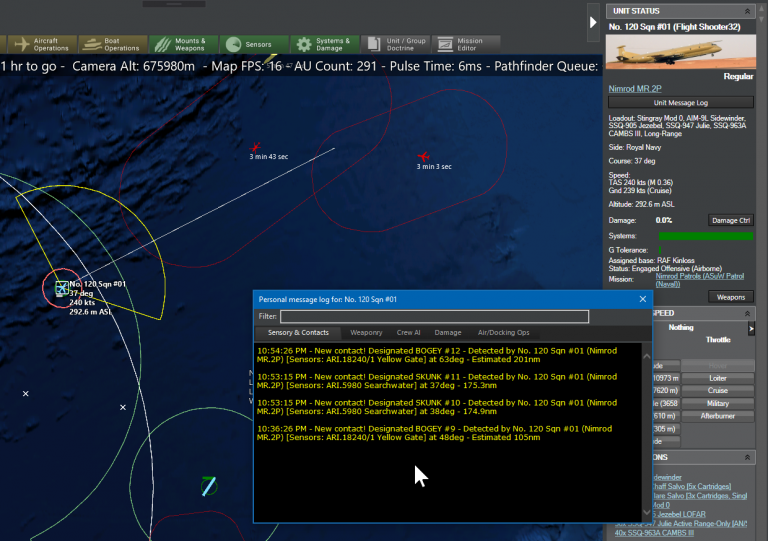The width and height of the screenshot is (768, 541).
Task: Collapse the weapons list panel section
Action: coord(750,457)
